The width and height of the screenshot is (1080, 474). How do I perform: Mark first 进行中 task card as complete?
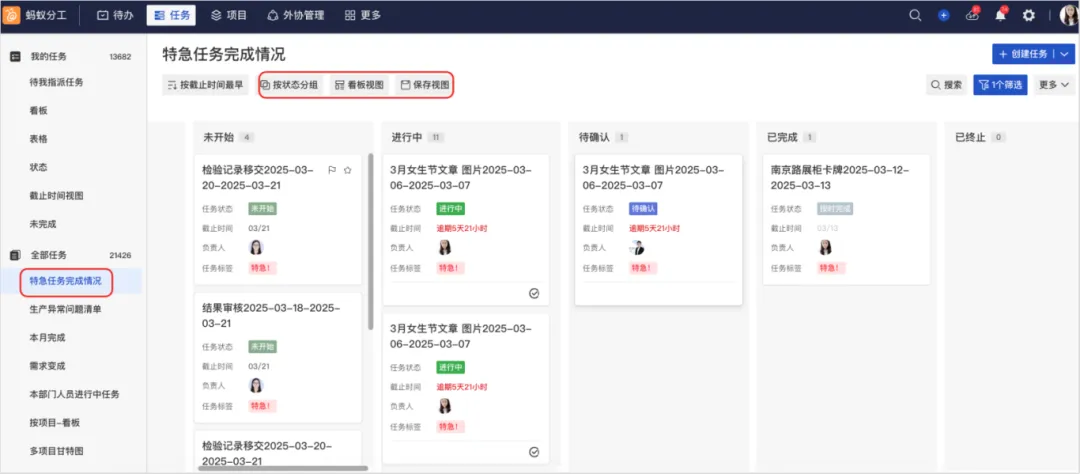tap(534, 293)
